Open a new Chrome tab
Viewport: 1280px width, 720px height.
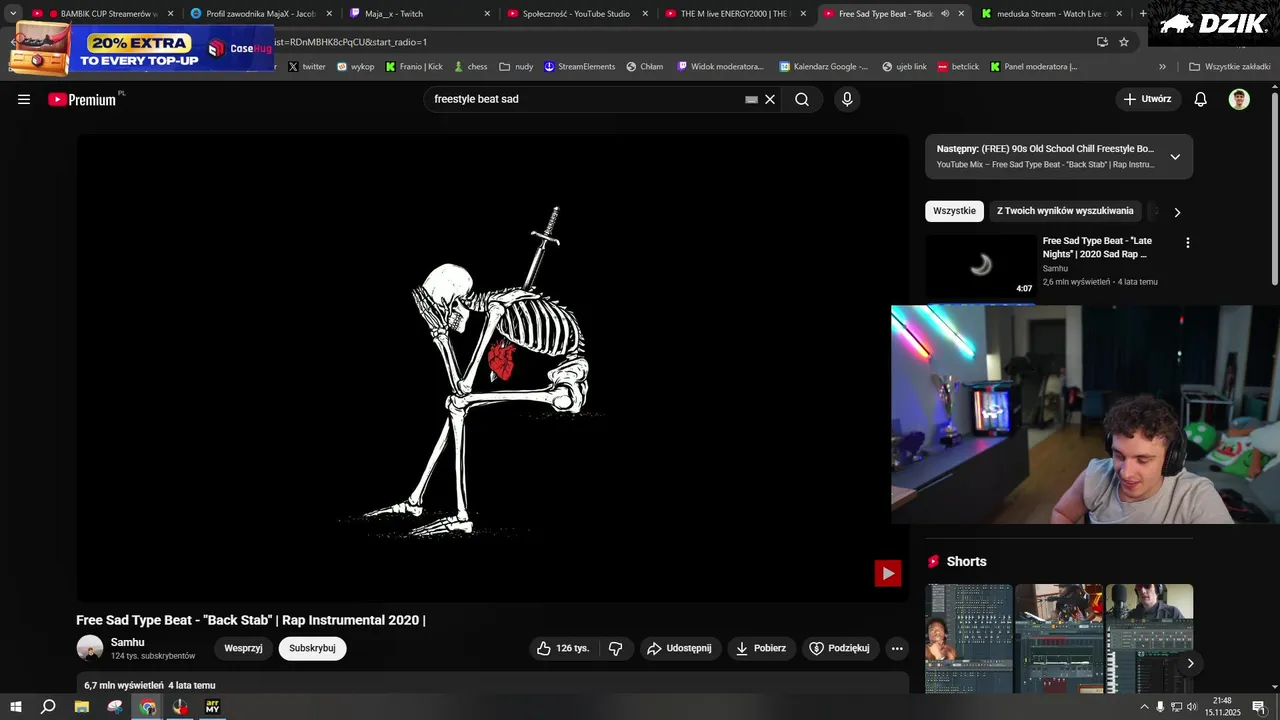tap(1143, 14)
